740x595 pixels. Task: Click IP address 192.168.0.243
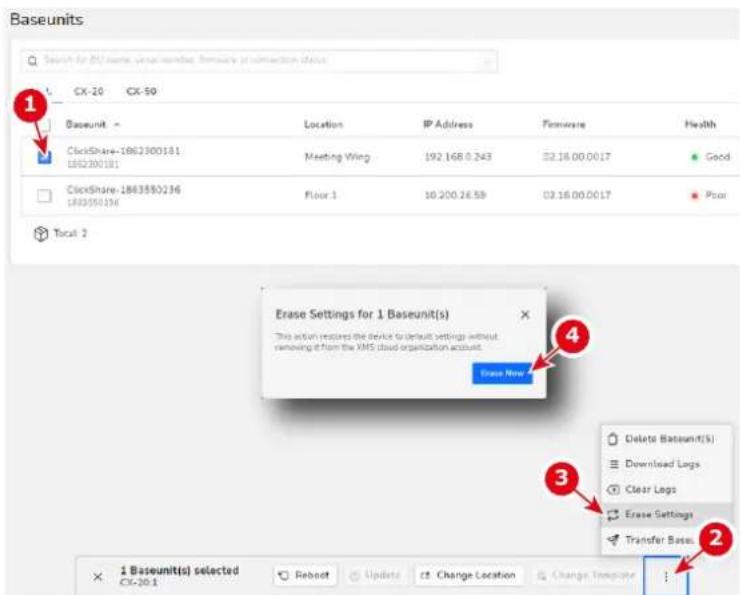coord(458,157)
